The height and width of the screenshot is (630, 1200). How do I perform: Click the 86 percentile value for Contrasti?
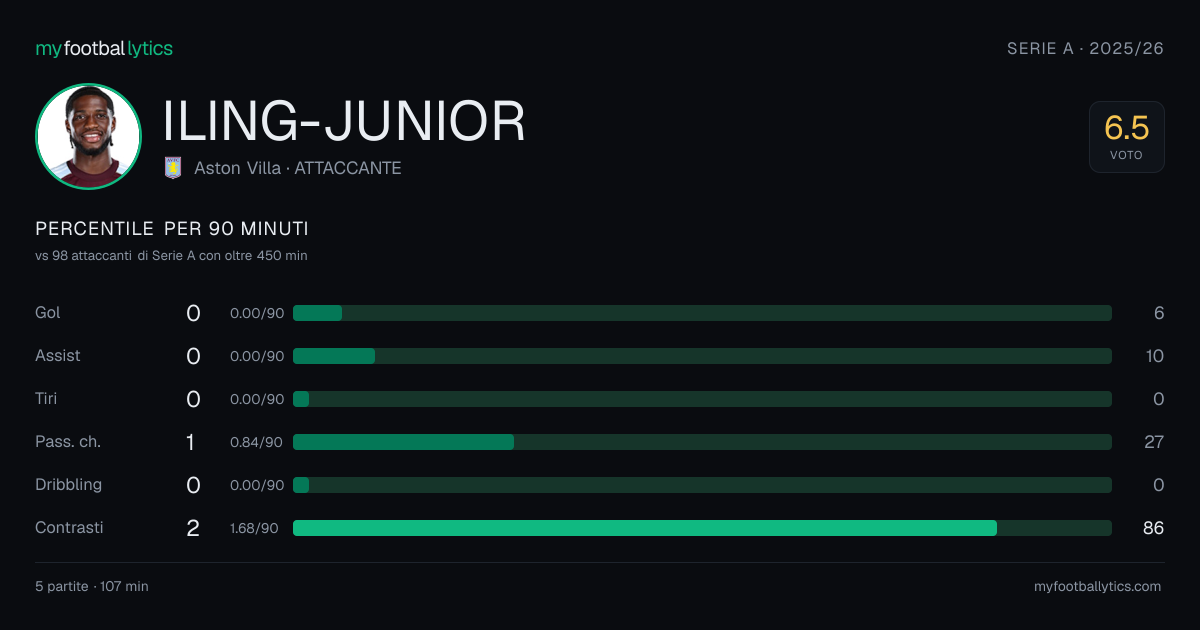coord(1153,528)
